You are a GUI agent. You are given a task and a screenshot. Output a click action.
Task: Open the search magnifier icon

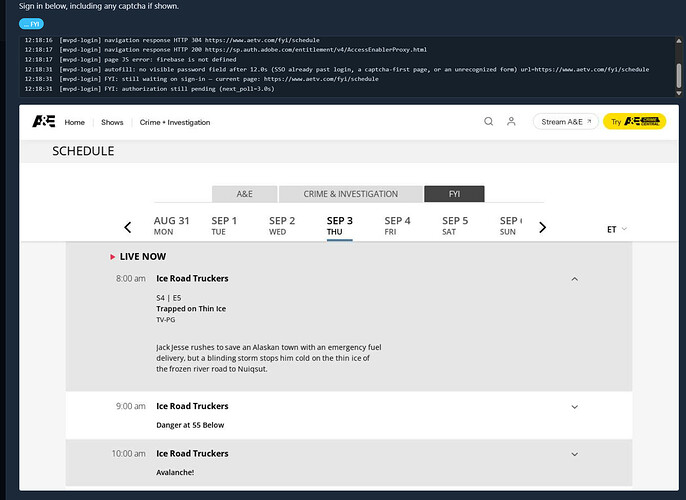[489, 122]
